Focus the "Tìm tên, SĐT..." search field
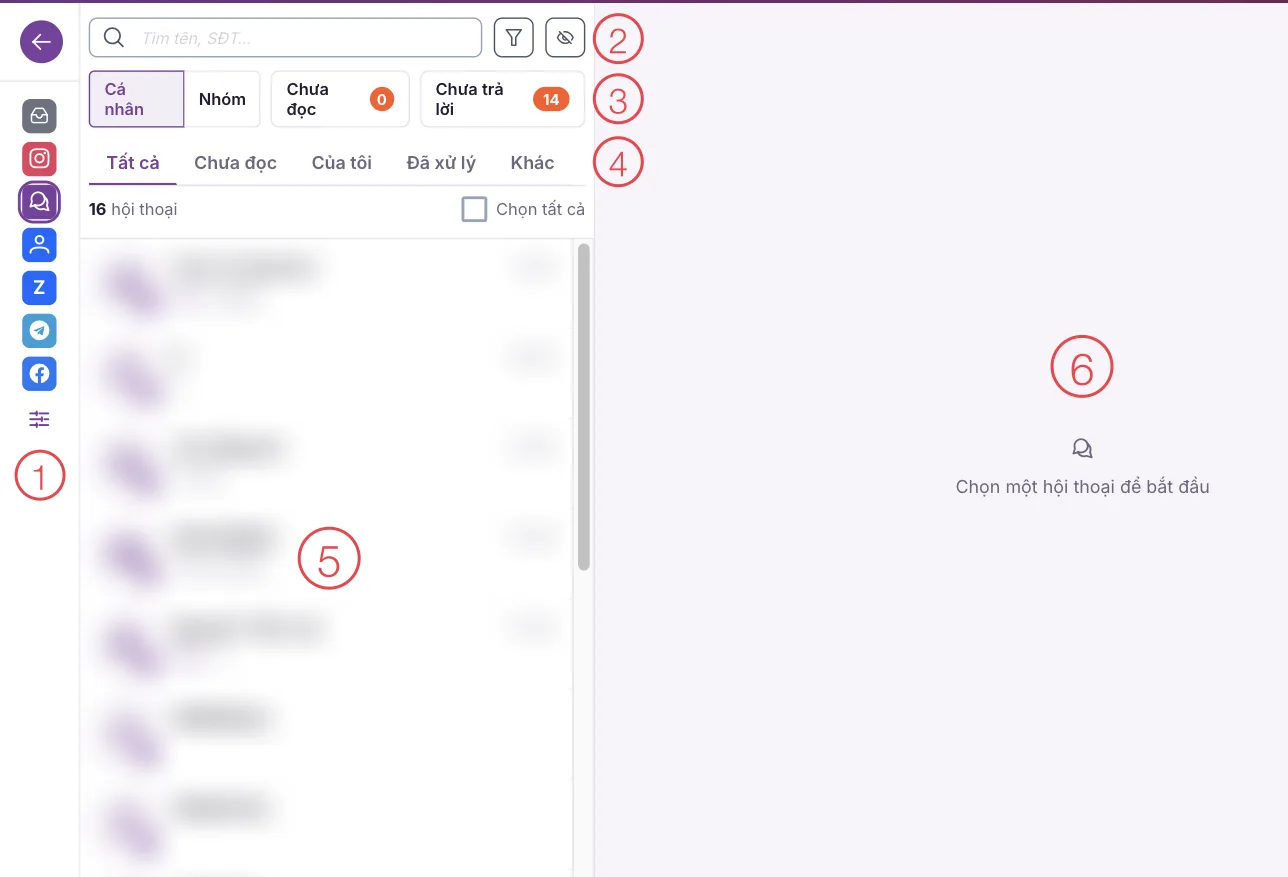The width and height of the screenshot is (1288, 877). (x=286, y=38)
